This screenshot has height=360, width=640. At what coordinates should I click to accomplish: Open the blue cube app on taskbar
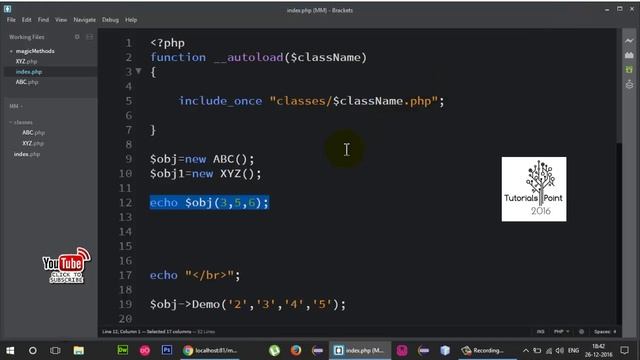click(x=445, y=350)
